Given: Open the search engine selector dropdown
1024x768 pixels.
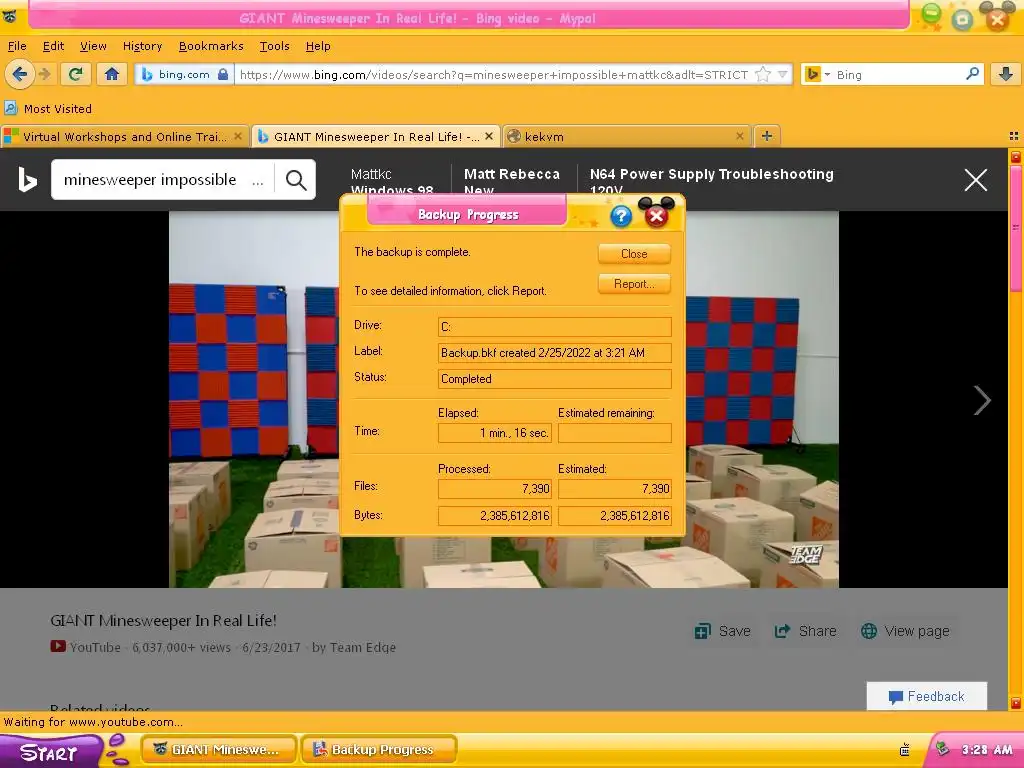Looking at the screenshot, I should click(x=817, y=74).
